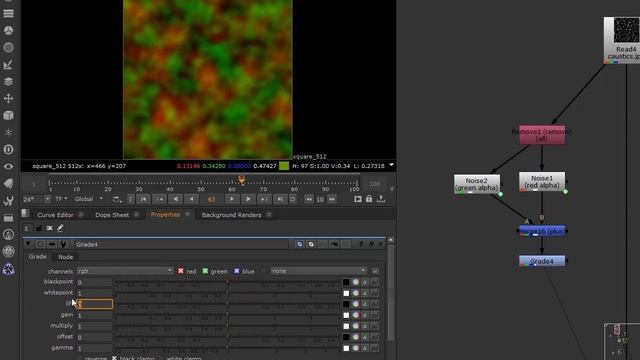Skip forward by 10 frames

332,199
